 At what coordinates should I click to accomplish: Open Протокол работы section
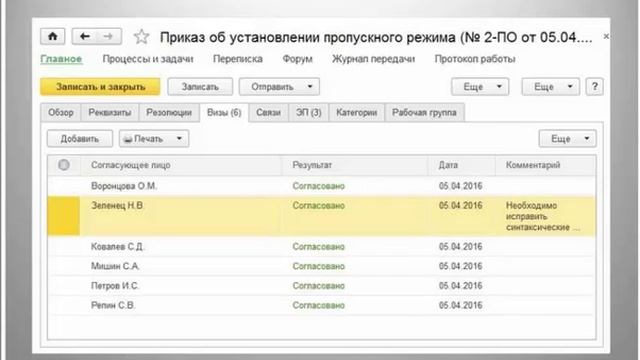(x=475, y=59)
